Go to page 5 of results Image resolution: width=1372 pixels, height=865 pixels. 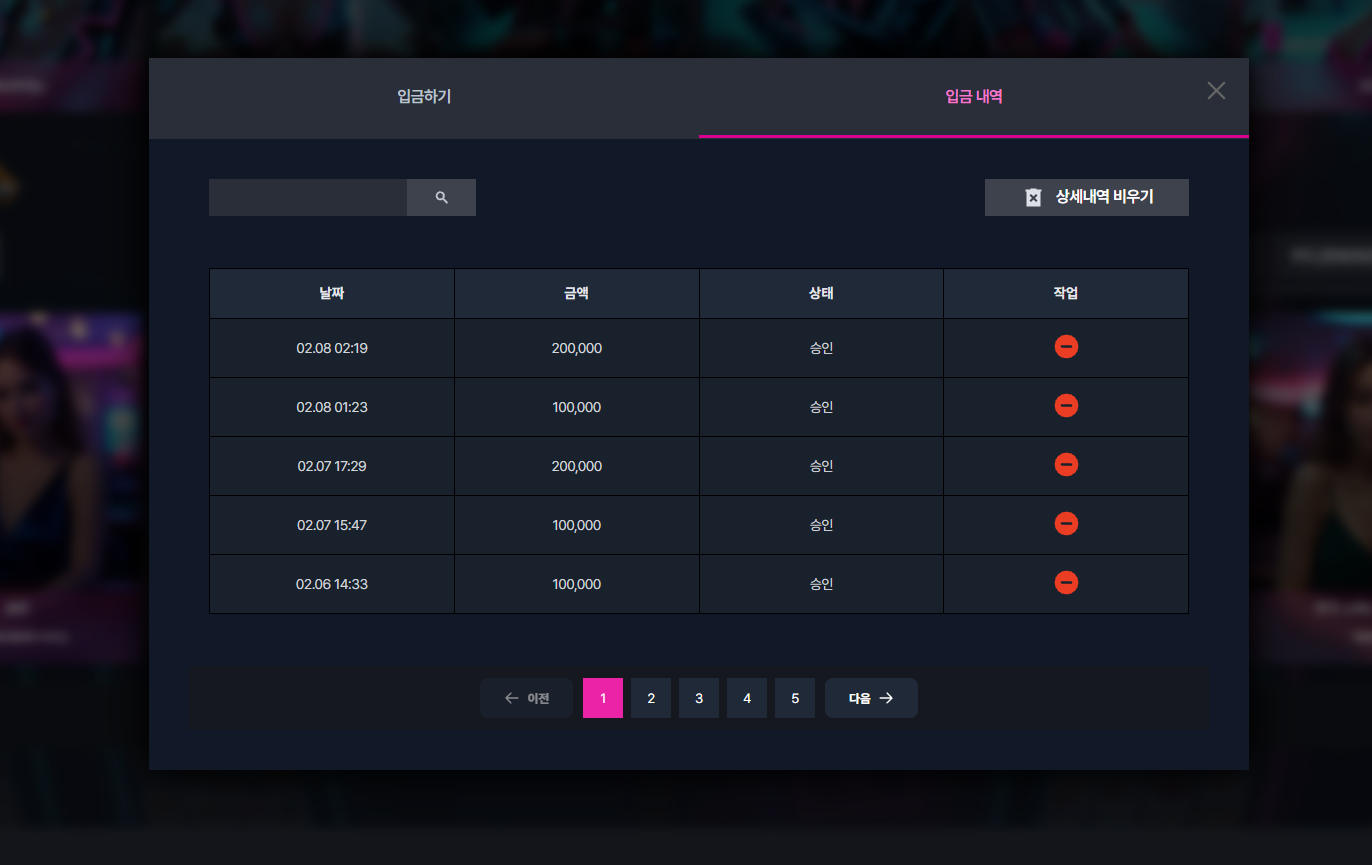[x=795, y=698]
